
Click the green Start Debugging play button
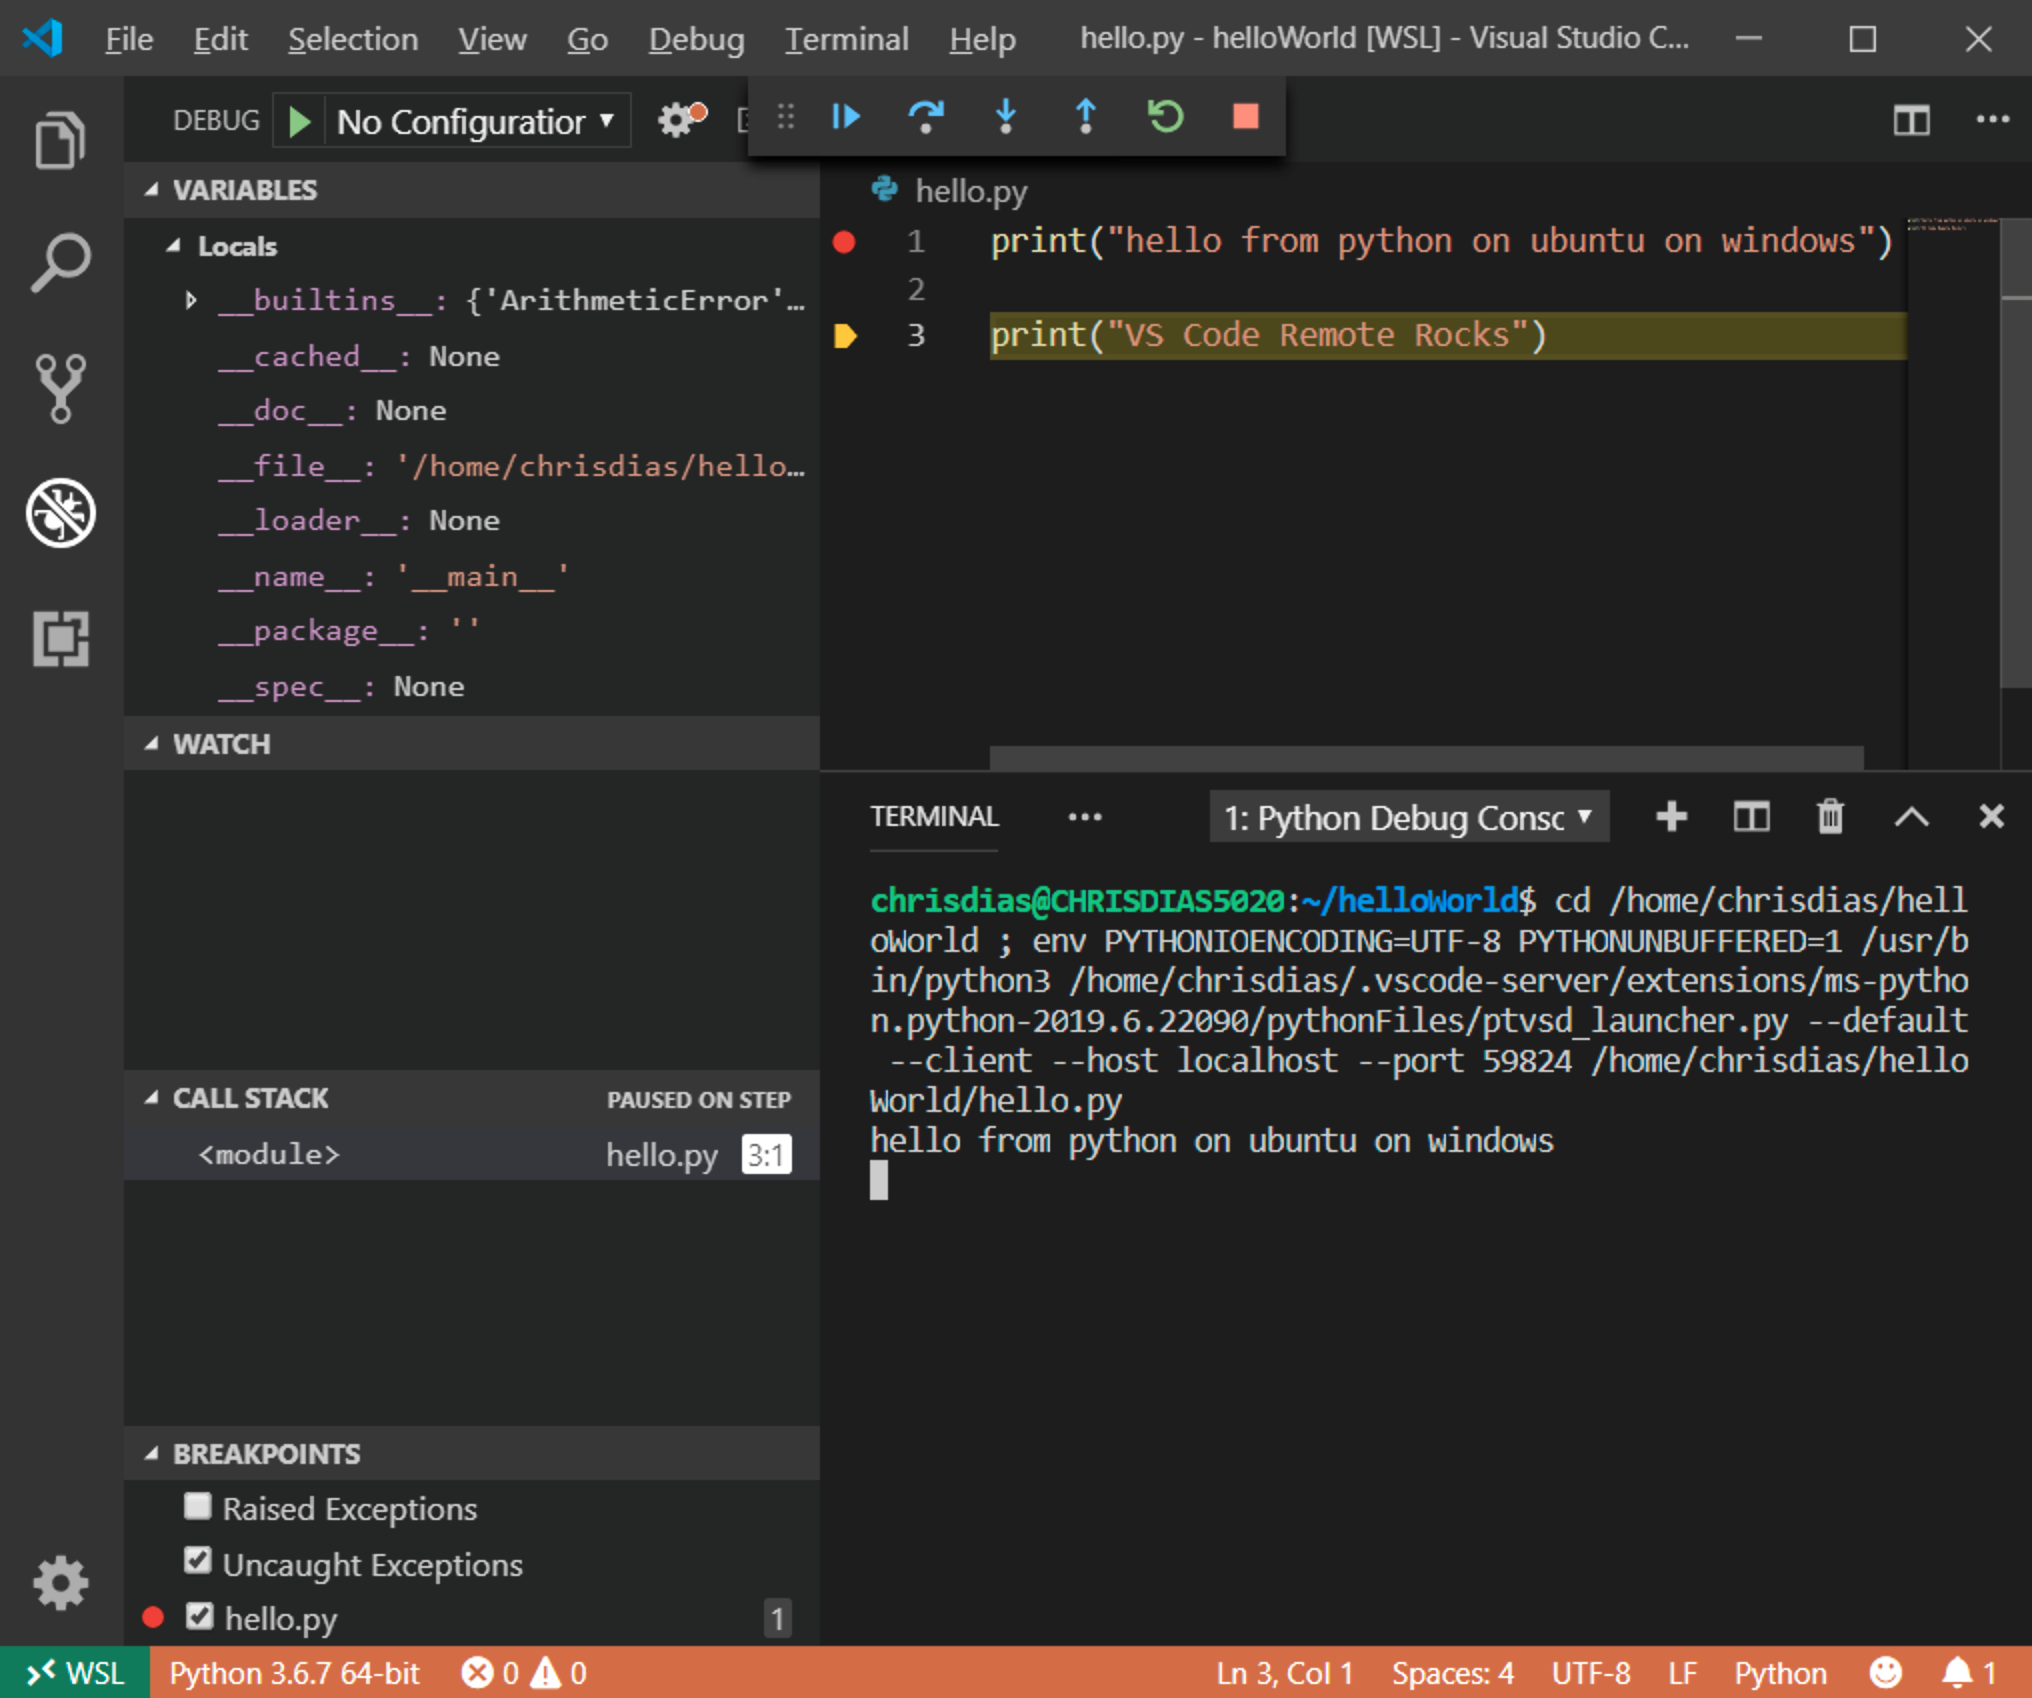point(299,121)
